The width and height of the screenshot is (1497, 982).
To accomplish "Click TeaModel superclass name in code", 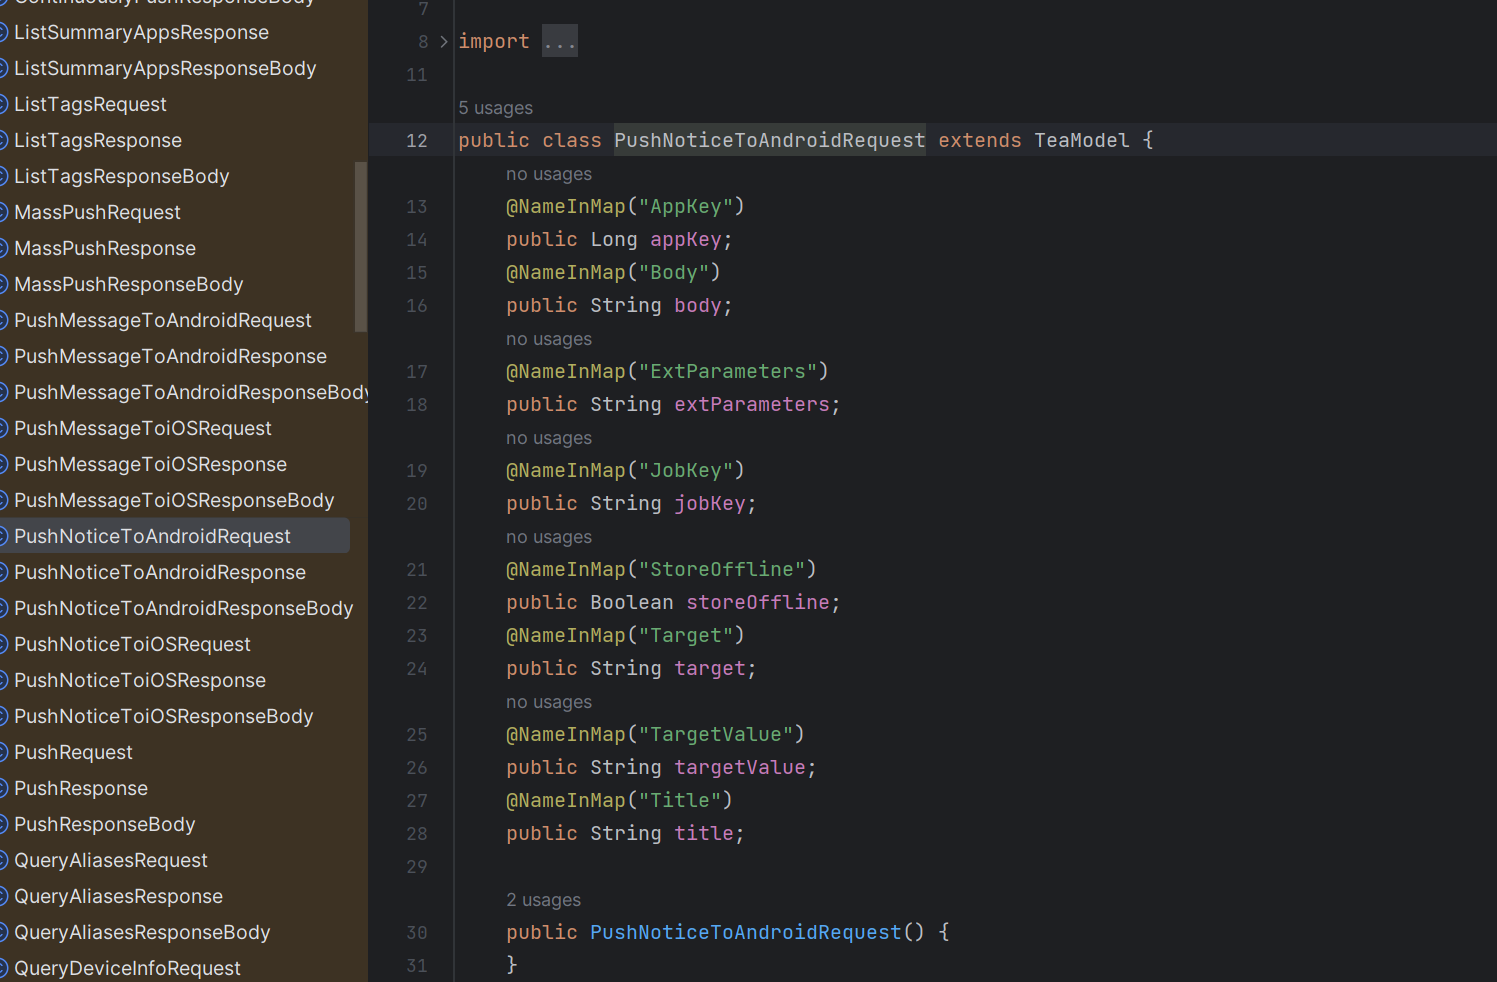I will (1081, 141).
